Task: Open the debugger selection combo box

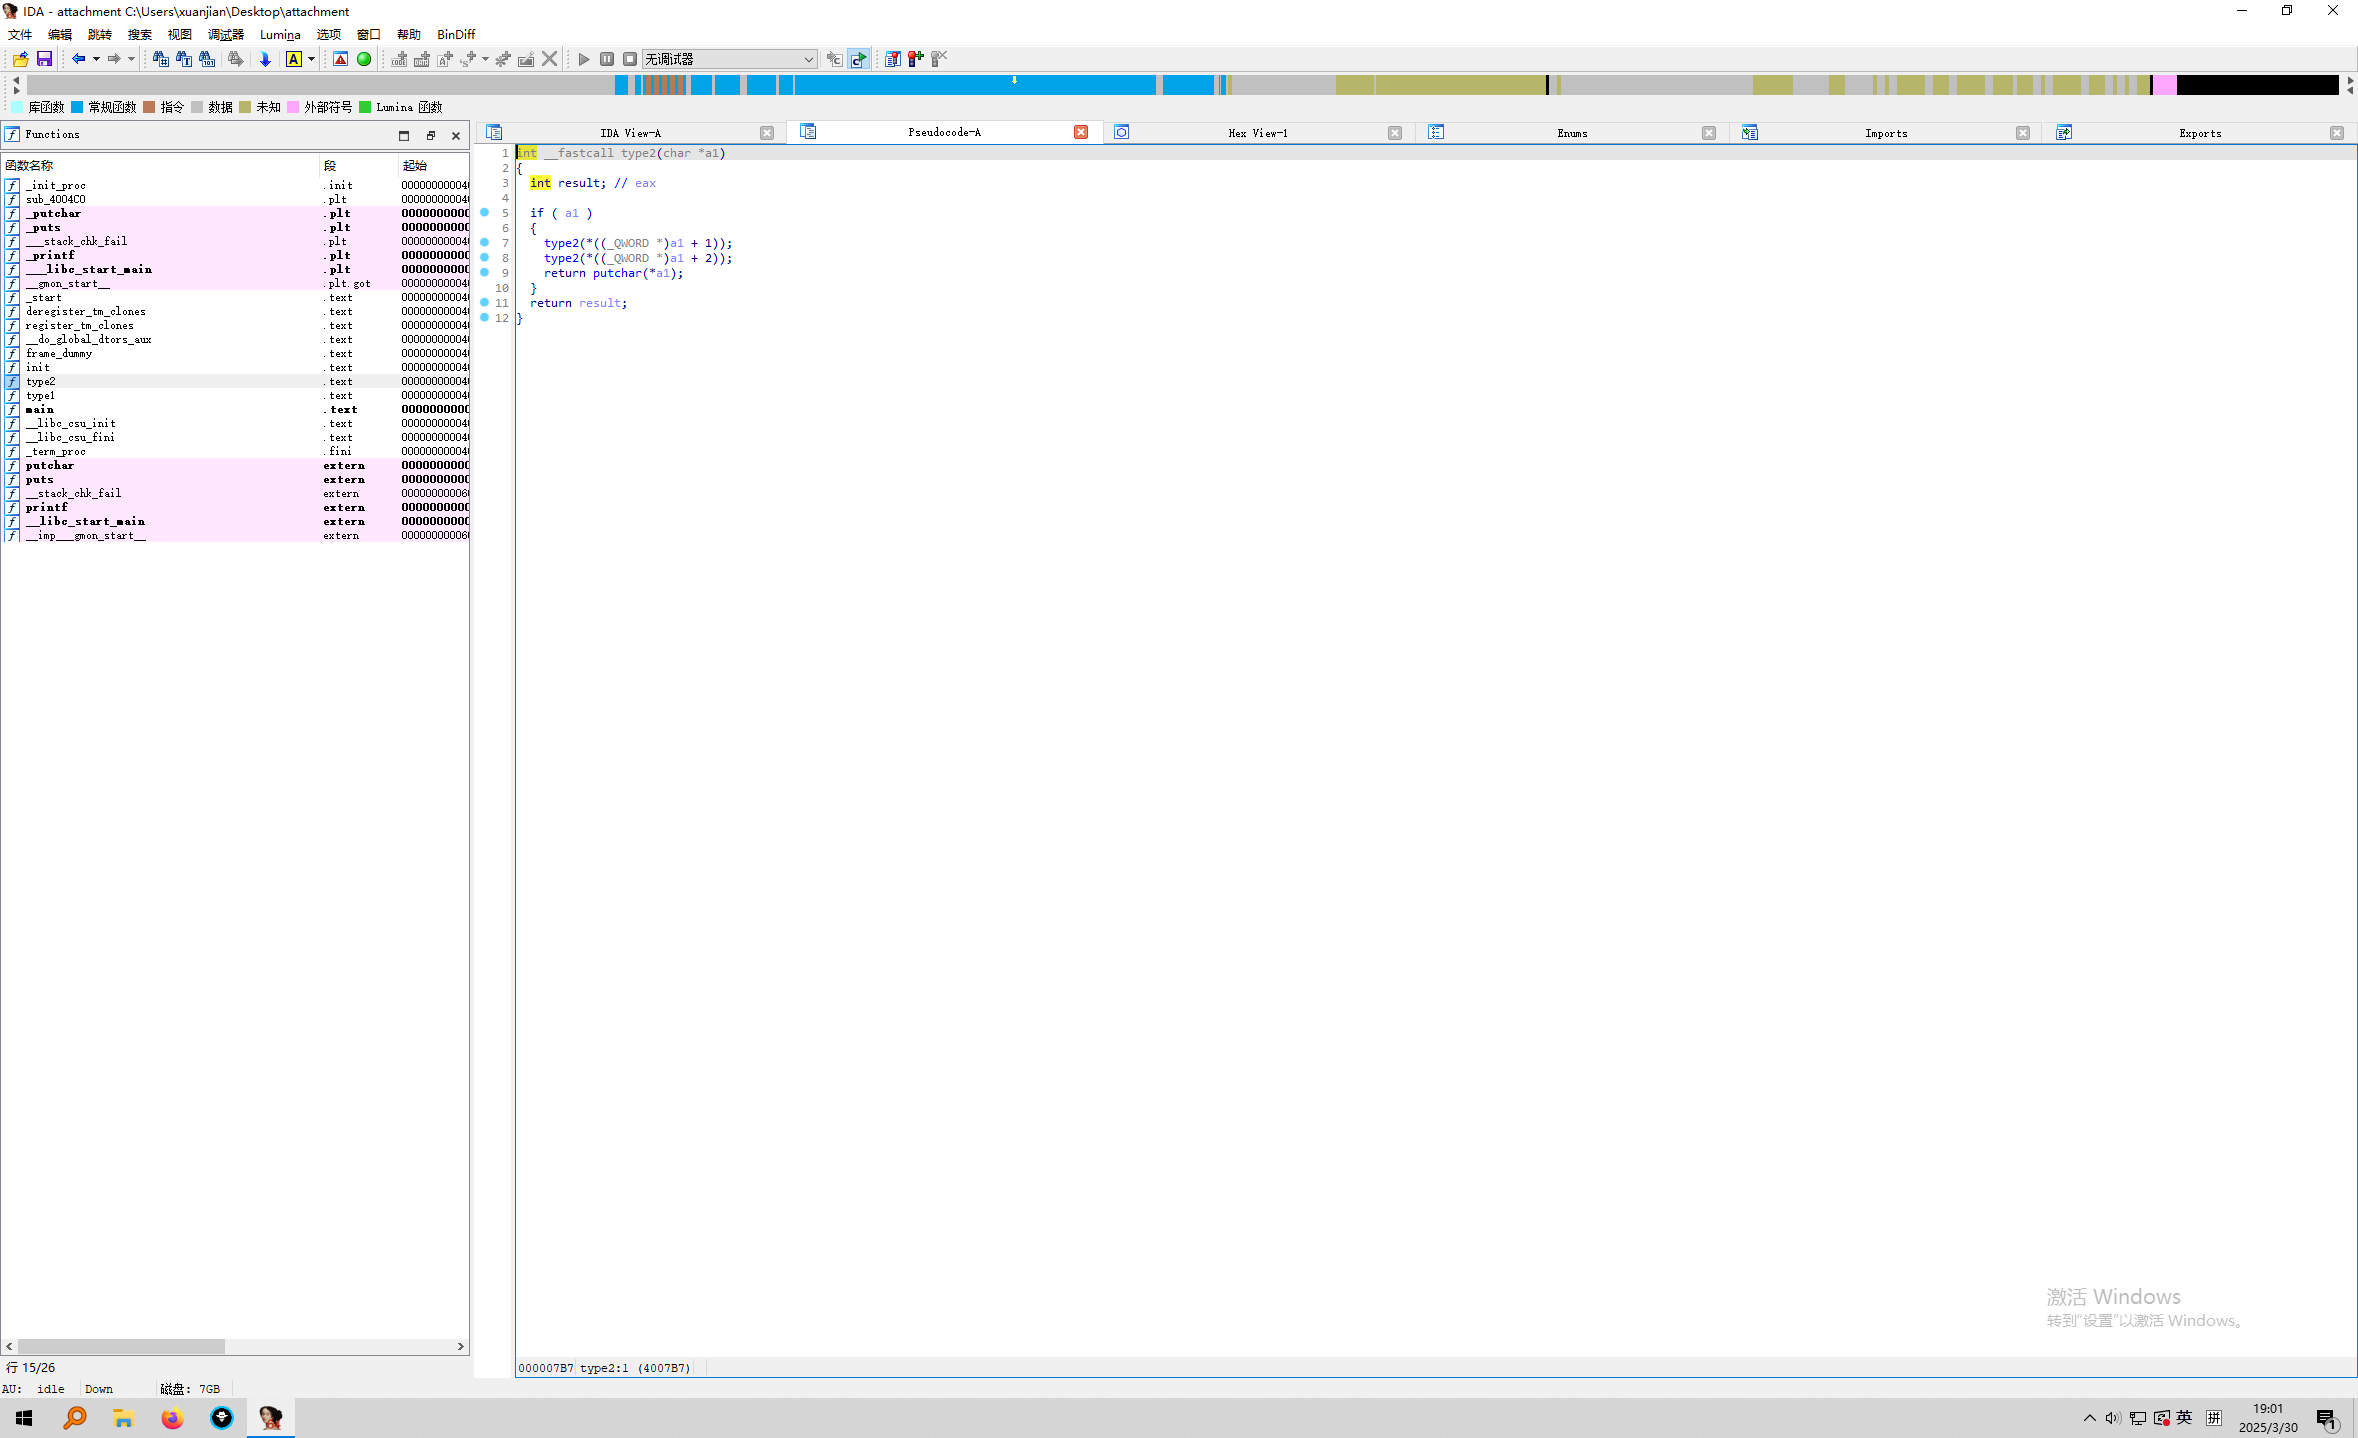Action: [x=729, y=59]
